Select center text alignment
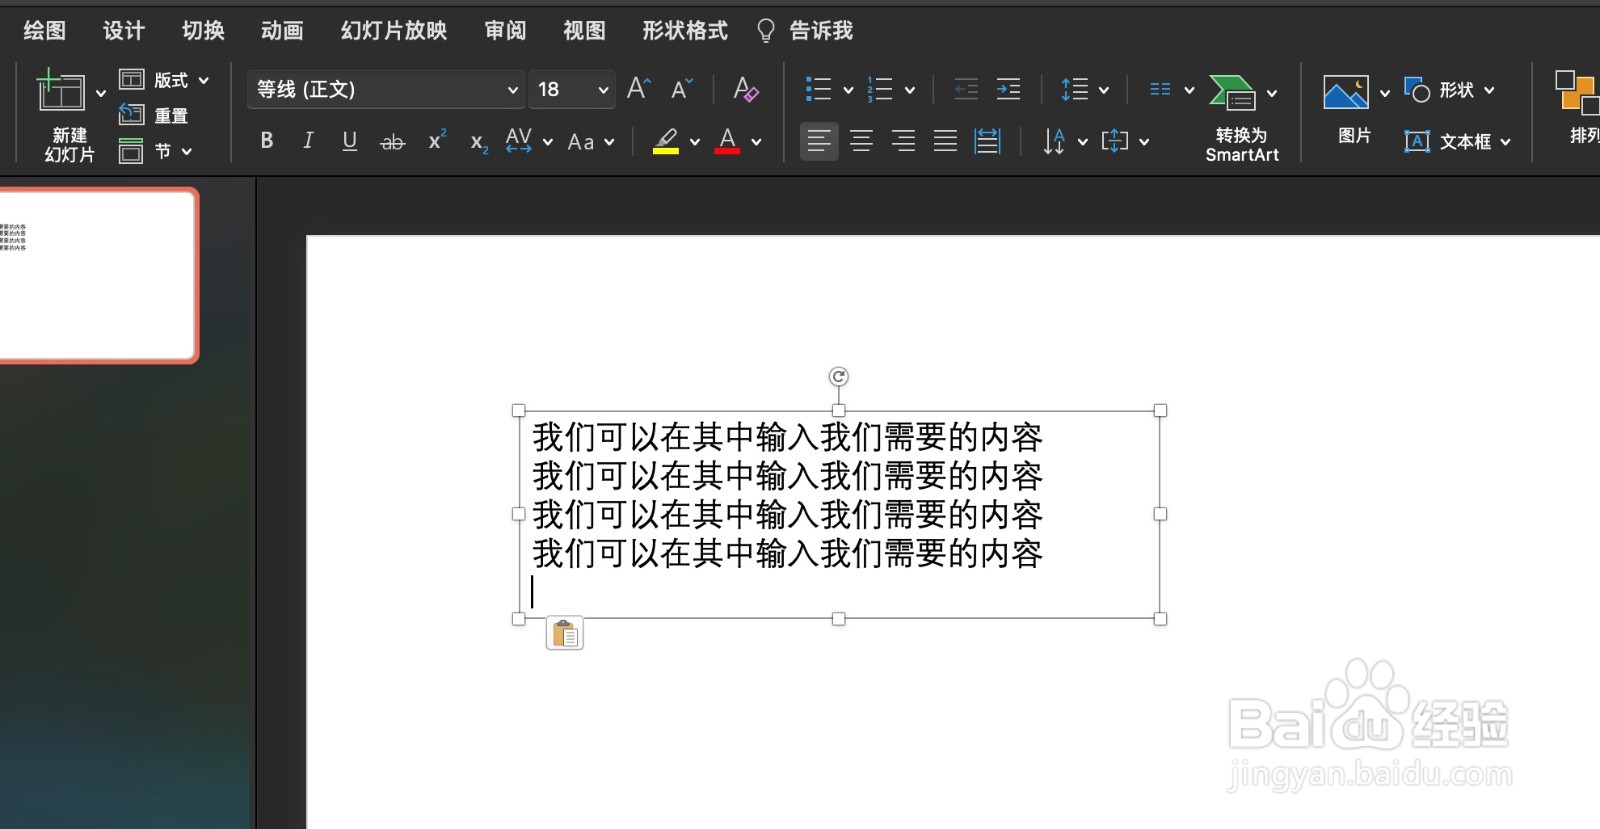This screenshot has height=829, width=1600. (861, 141)
